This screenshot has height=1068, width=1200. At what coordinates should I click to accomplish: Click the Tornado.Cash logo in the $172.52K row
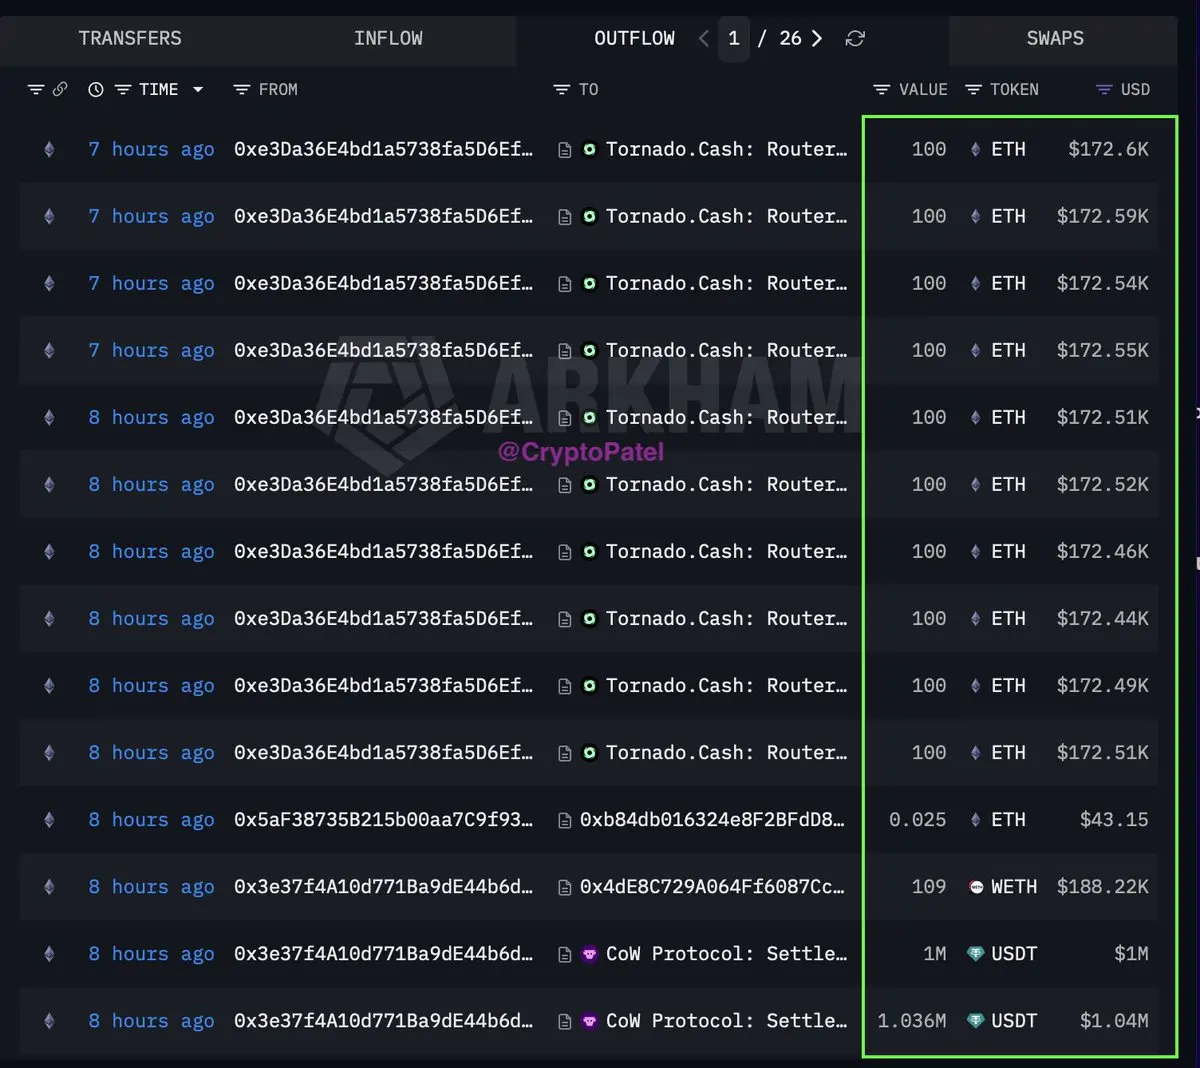590,485
